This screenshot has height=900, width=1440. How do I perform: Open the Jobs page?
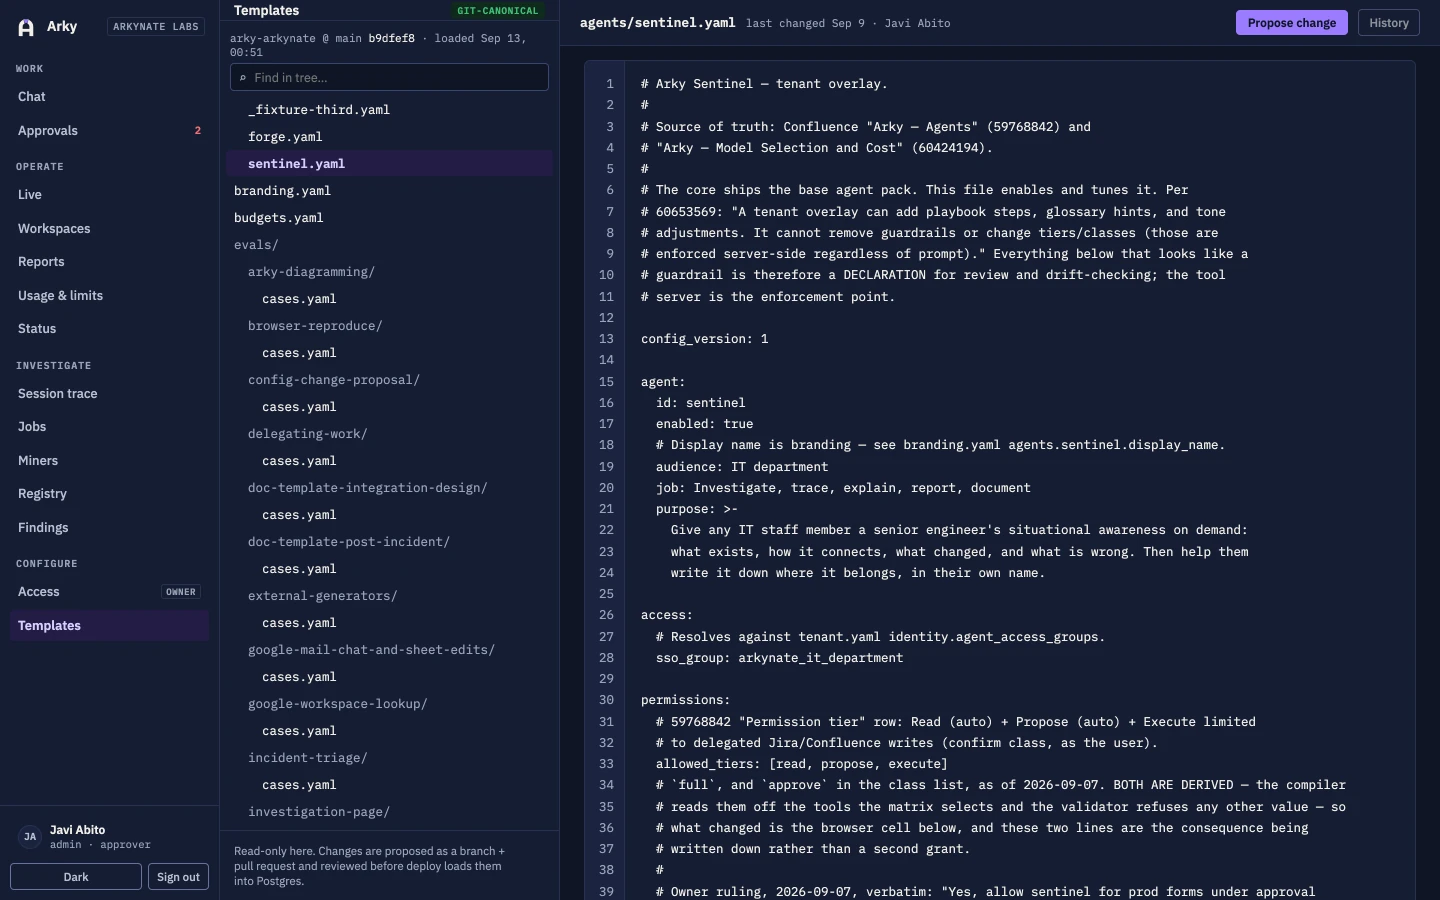pyautogui.click(x=110, y=427)
